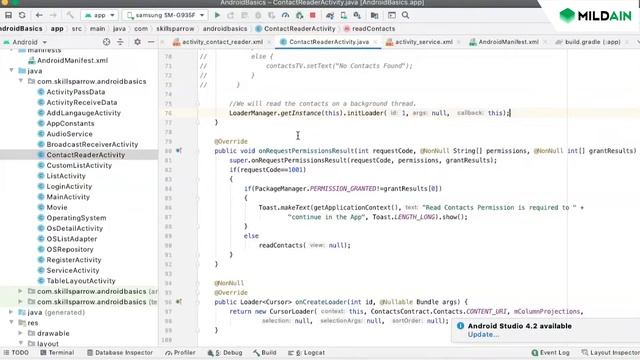Open the Project Structure icon
Viewport: 640px width, 360px height.
click(374, 15)
